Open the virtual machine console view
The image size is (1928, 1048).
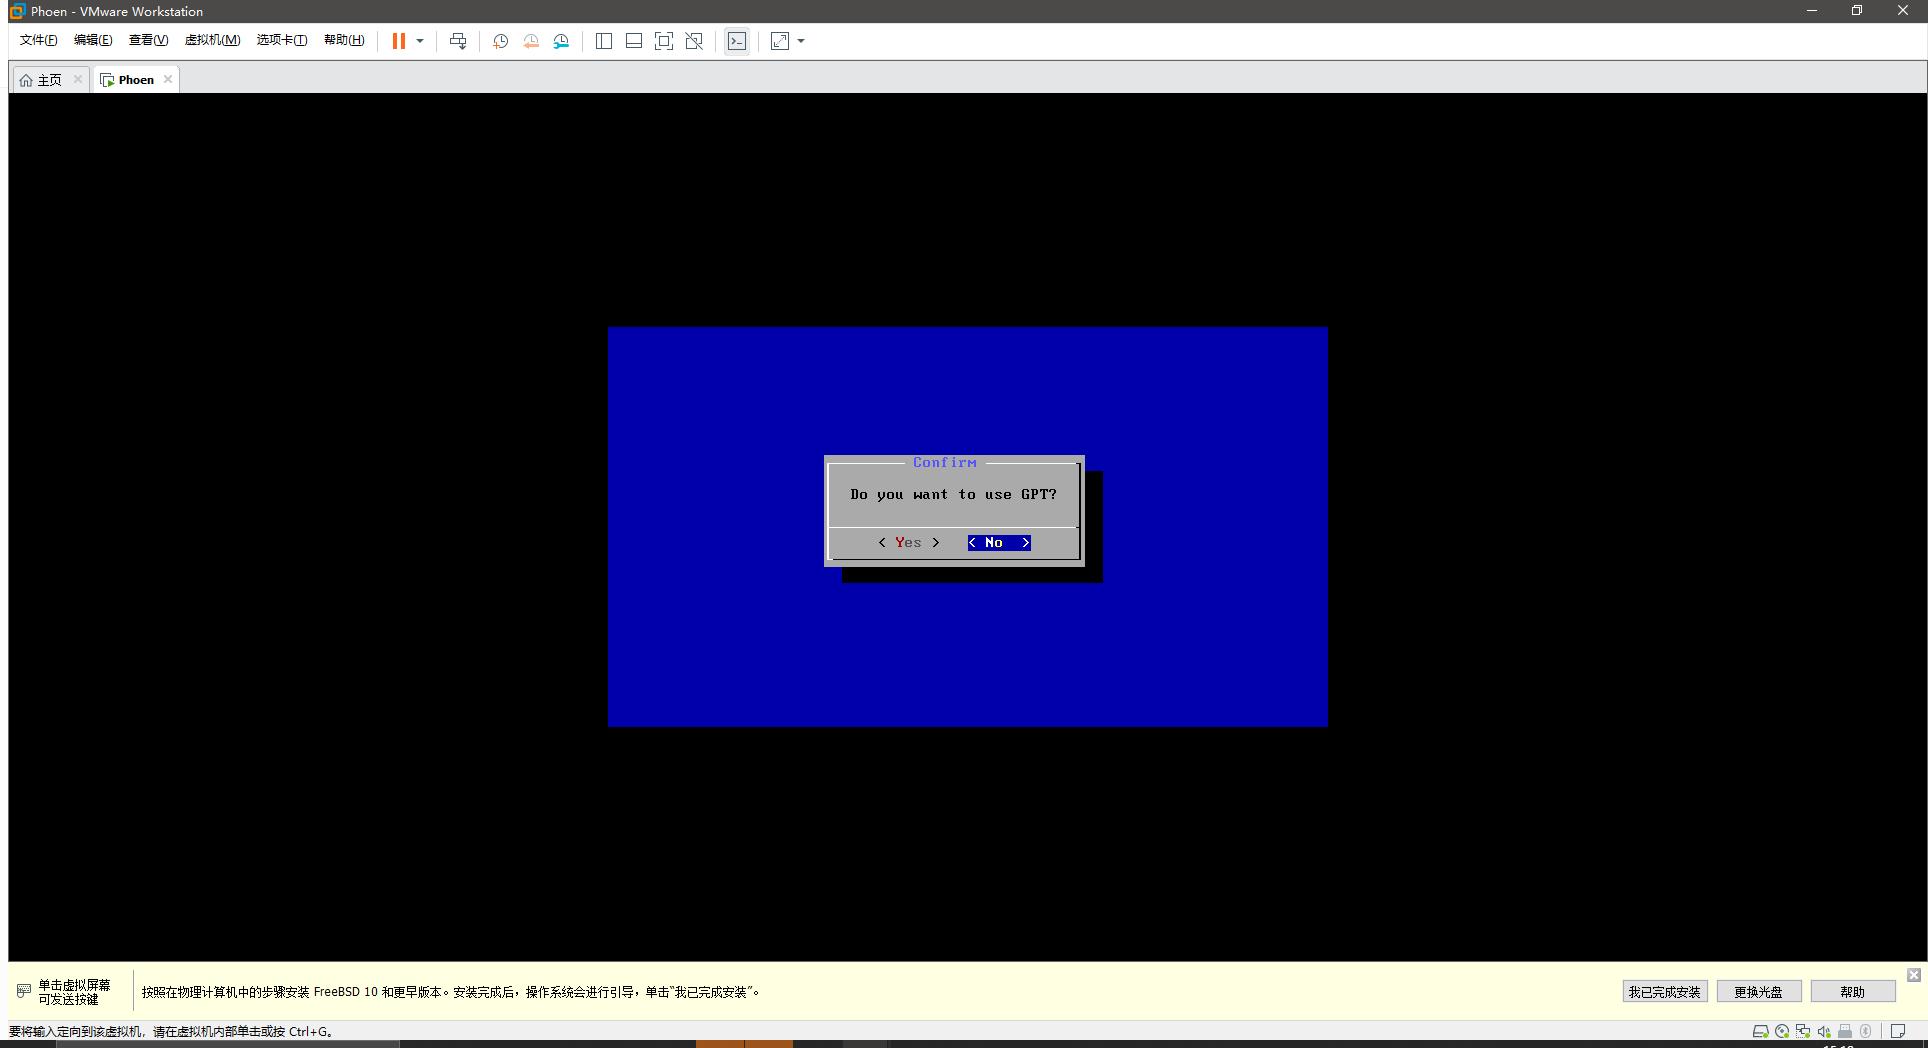pyautogui.click(x=737, y=41)
